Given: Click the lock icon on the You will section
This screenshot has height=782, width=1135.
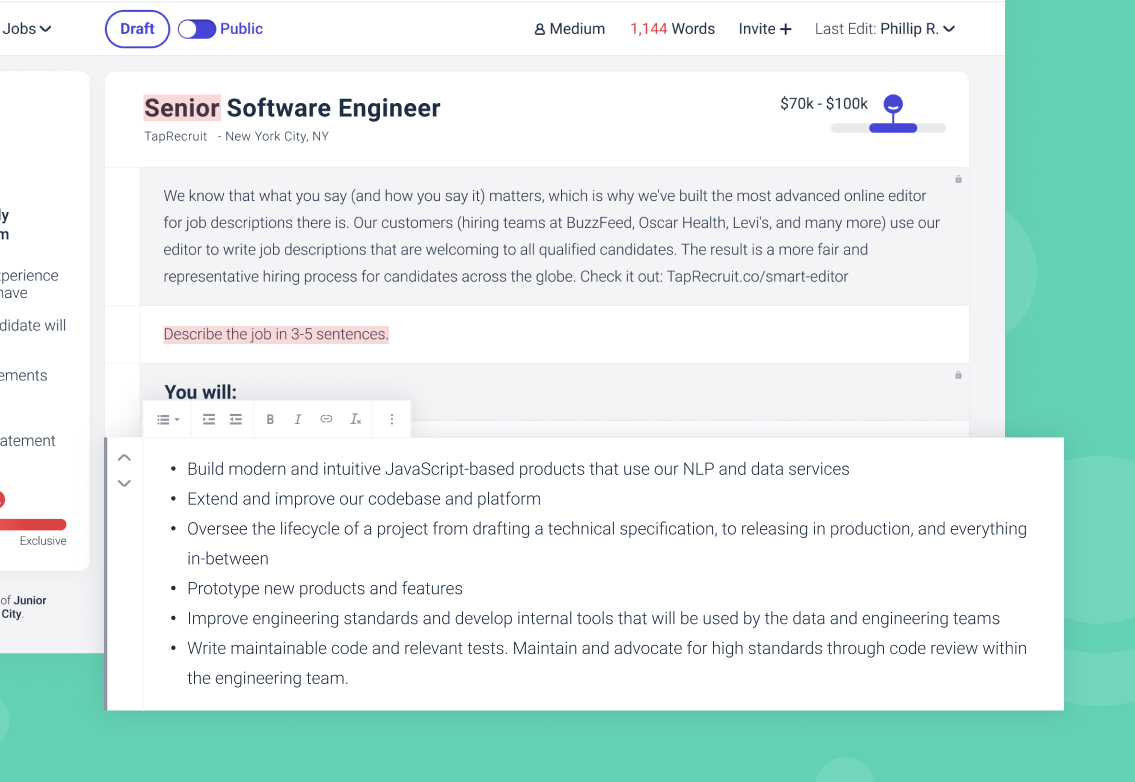Looking at the screenshot, I should [958, 375].
